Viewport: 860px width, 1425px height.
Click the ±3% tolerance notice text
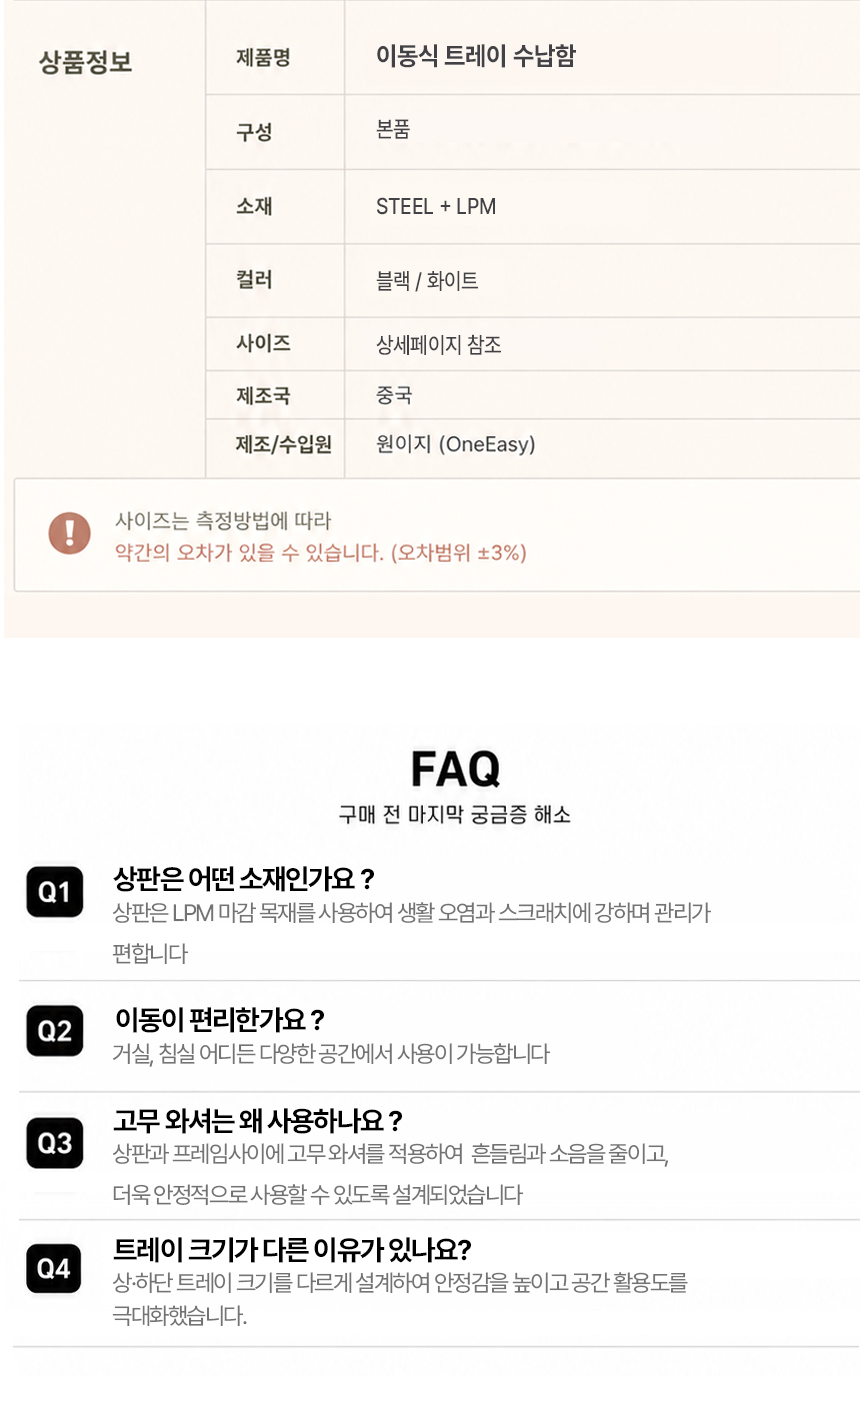click(321, 552)
